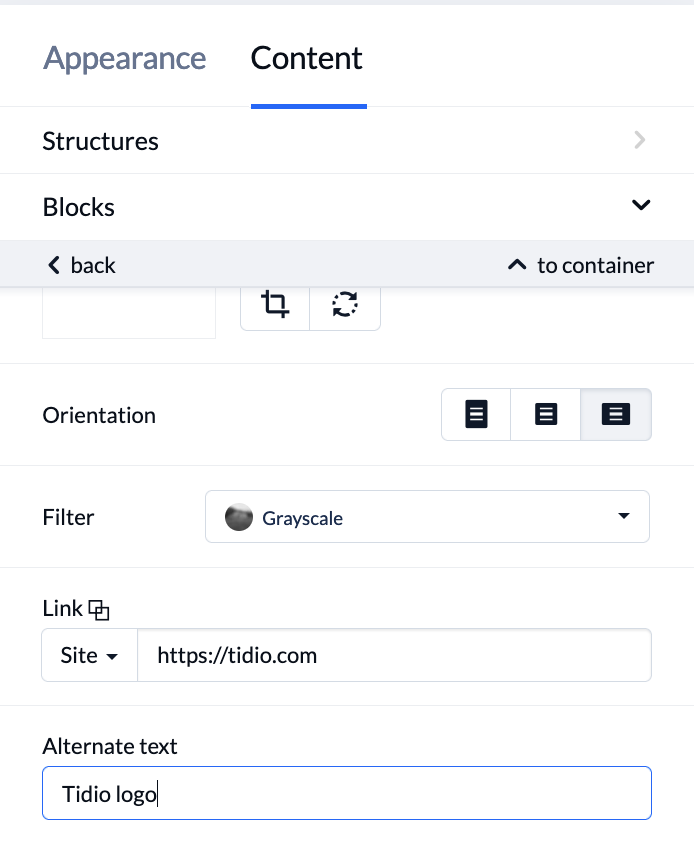Expand the Structures section
Viewport: 694px width, 844px height.
click(x=347, y=140)
